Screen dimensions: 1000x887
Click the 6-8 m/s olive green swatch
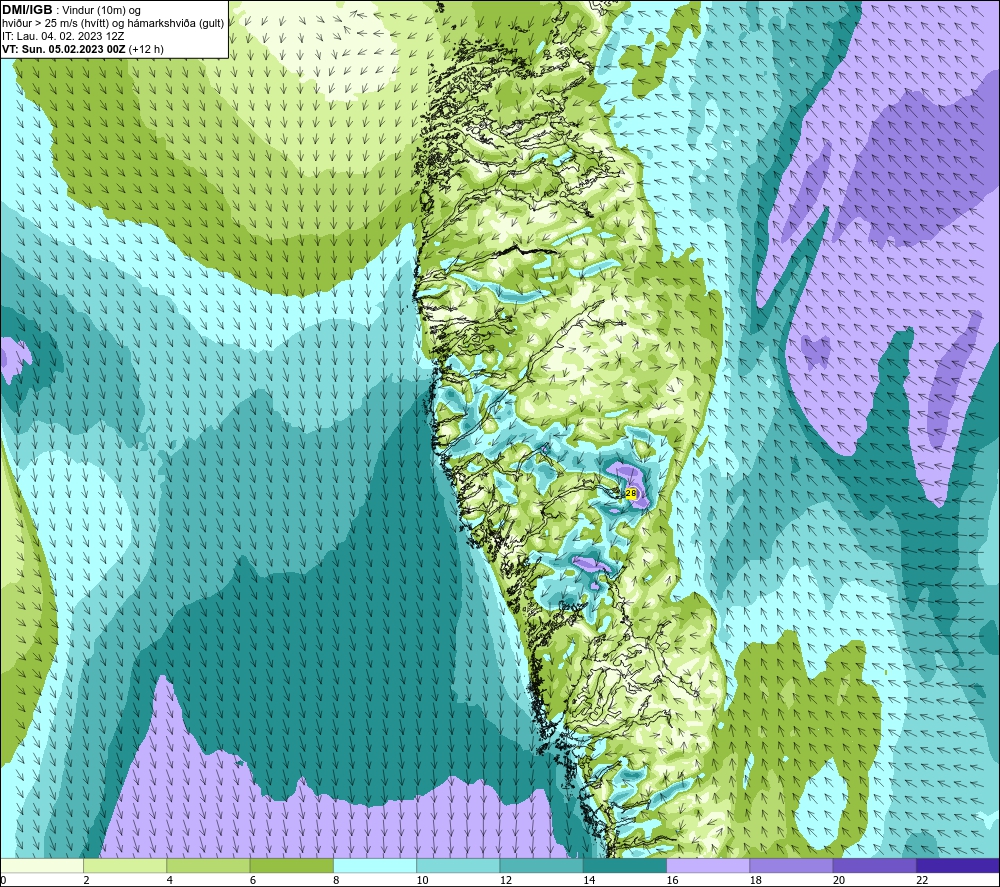pos(291,865)
